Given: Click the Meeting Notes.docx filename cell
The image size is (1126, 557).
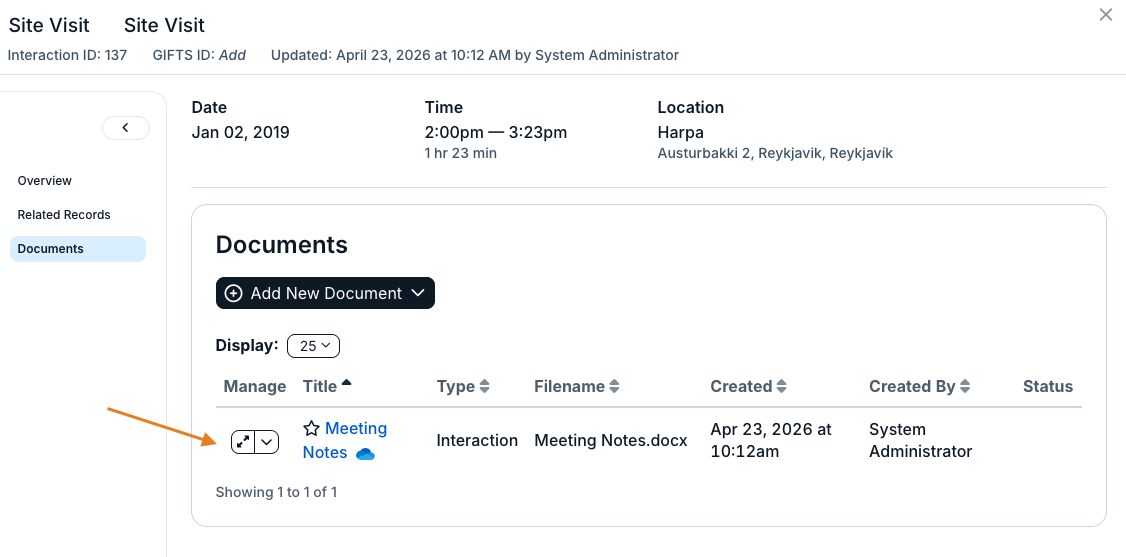Looking at the screenshot, I should tap(611, 441).
